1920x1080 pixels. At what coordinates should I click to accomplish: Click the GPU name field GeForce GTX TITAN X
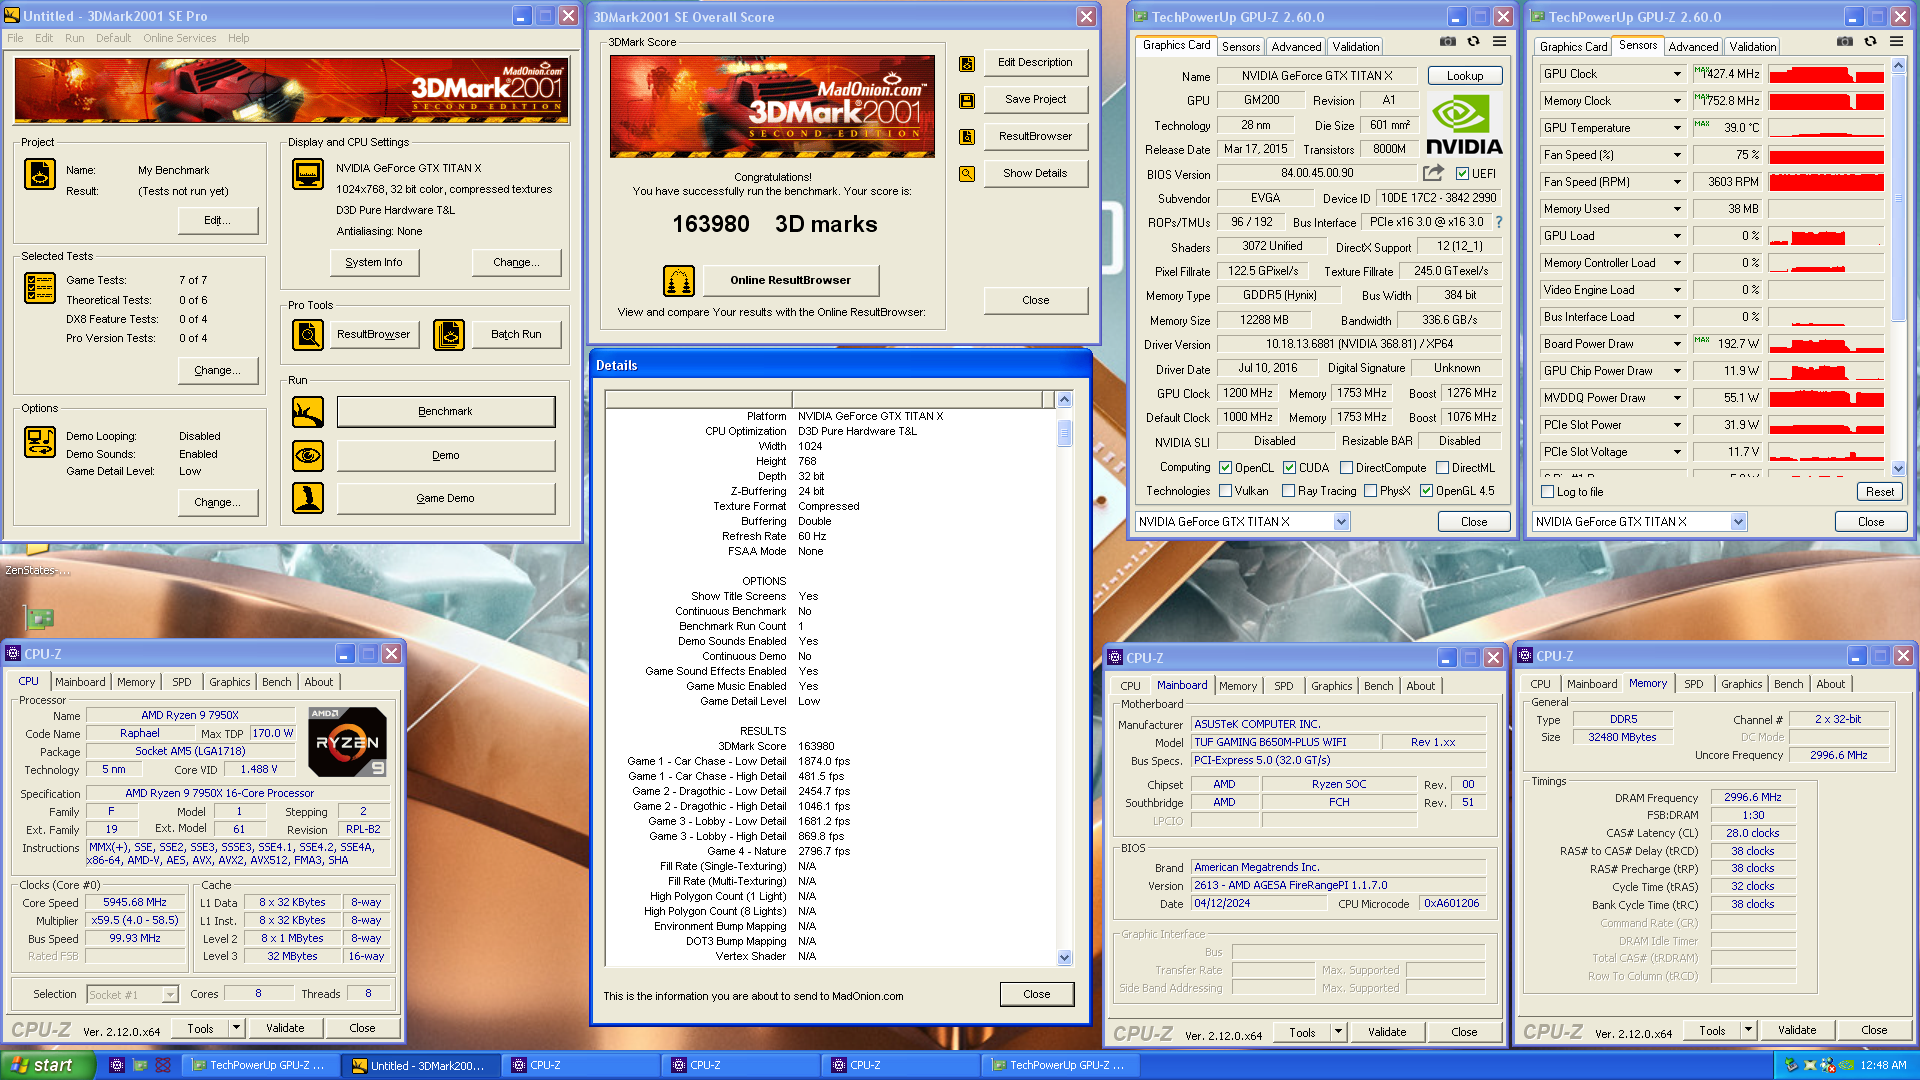tap(1317, 76)
